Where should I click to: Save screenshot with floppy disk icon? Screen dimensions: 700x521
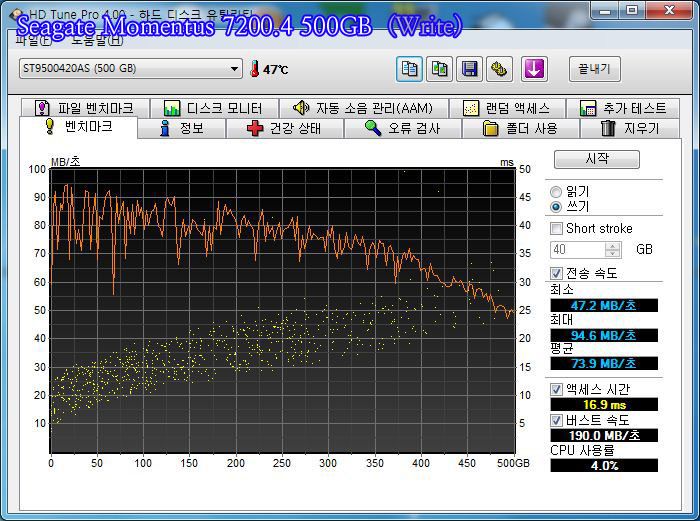469,69
